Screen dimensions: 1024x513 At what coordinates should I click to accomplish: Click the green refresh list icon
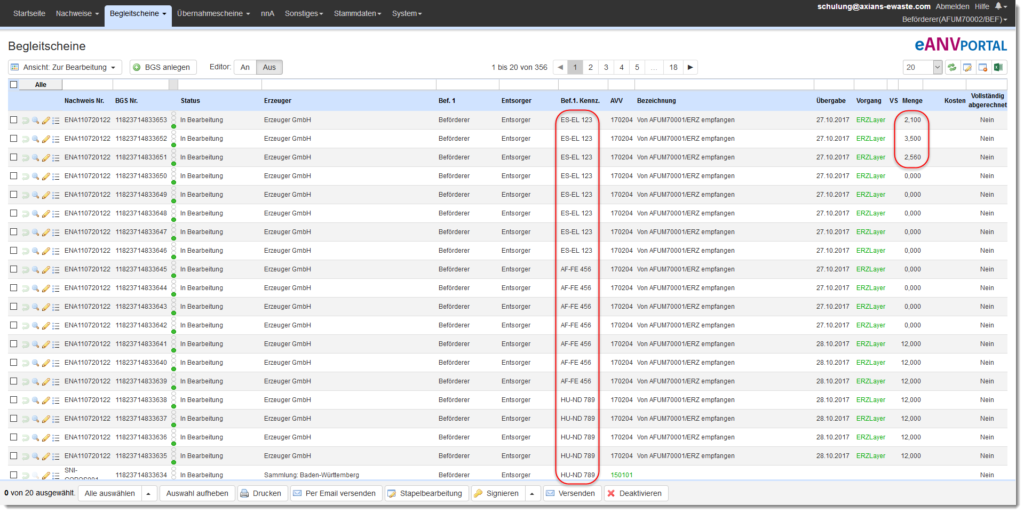[952, 67]
